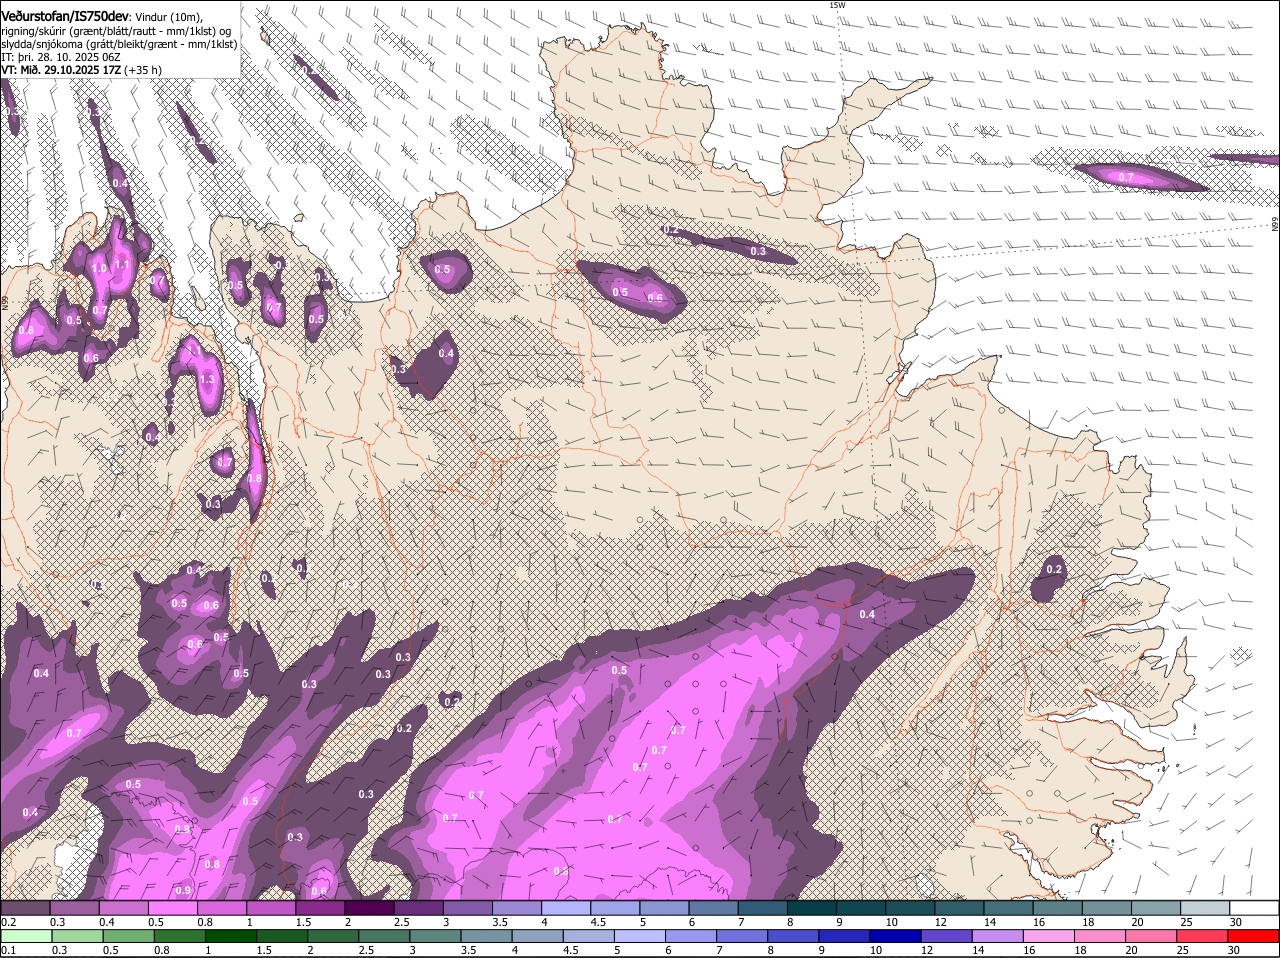Click the '0.8' label of the lower legend scale
Image resolution: width=1280 pixels, height=958 pixels.
[x=161, y=950]
